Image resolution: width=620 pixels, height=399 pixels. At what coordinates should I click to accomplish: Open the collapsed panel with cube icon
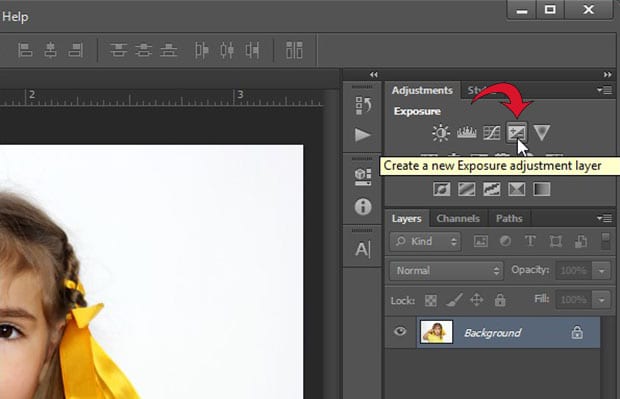click(x=363, y=176)
